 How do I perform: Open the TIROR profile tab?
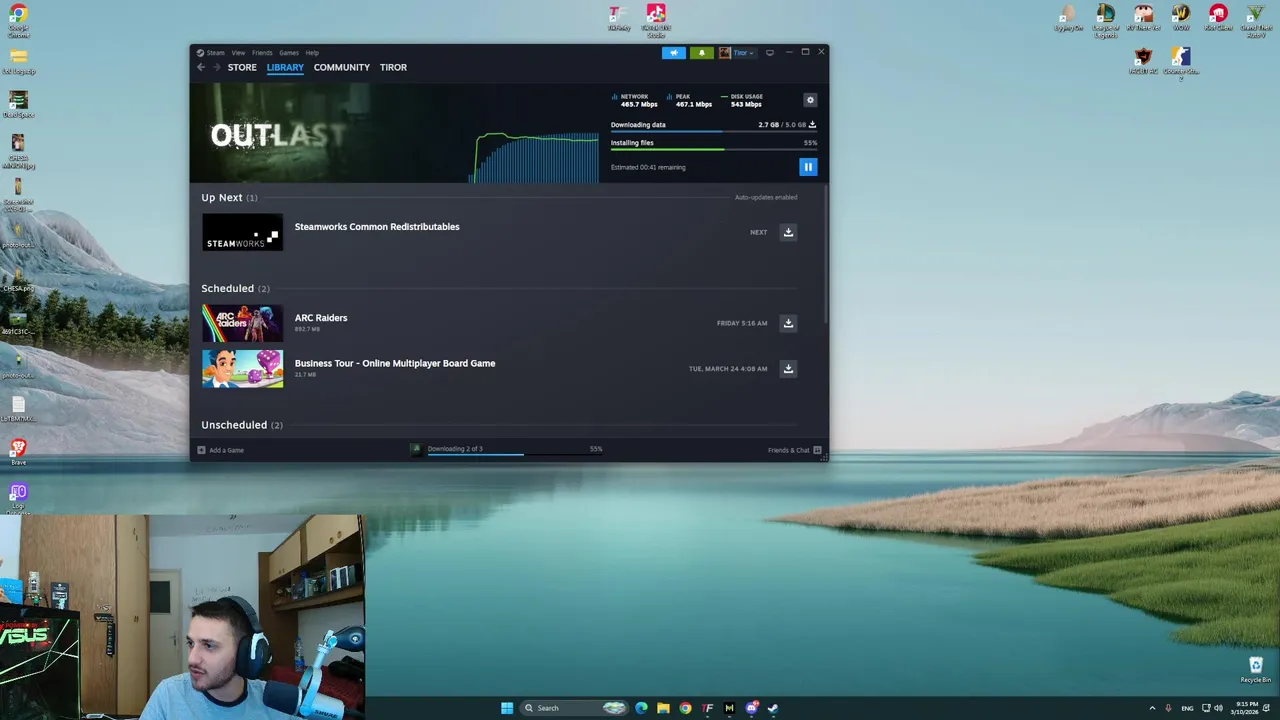pos(393,67)
